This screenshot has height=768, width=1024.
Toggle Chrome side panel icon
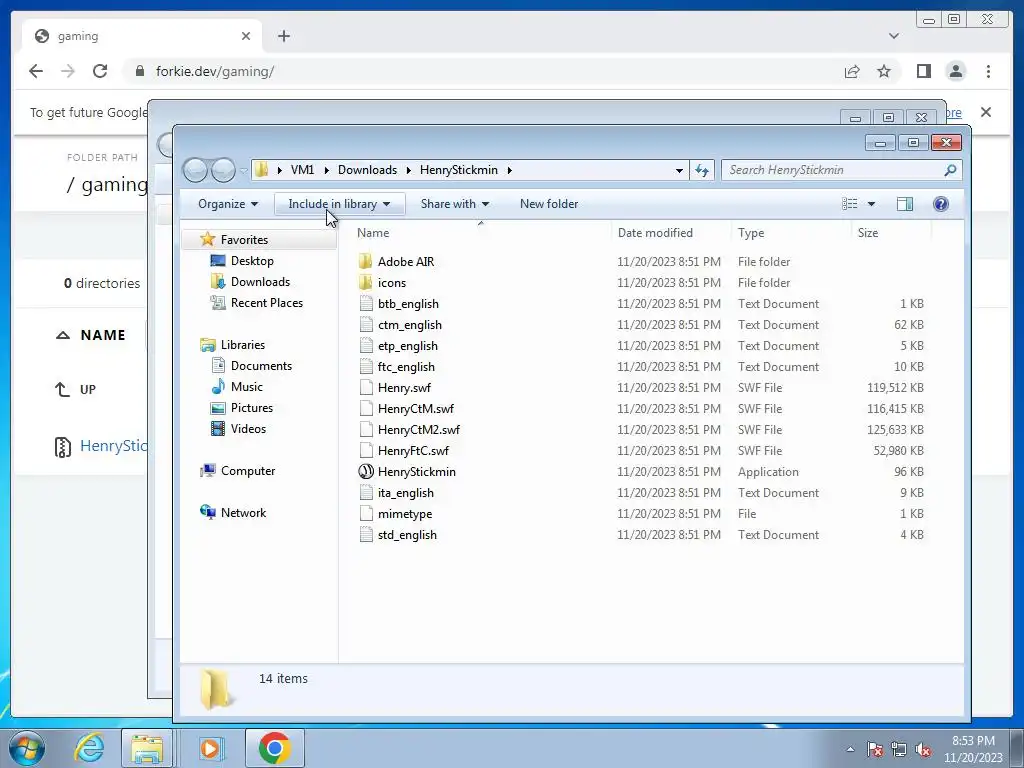click(923, 71)
